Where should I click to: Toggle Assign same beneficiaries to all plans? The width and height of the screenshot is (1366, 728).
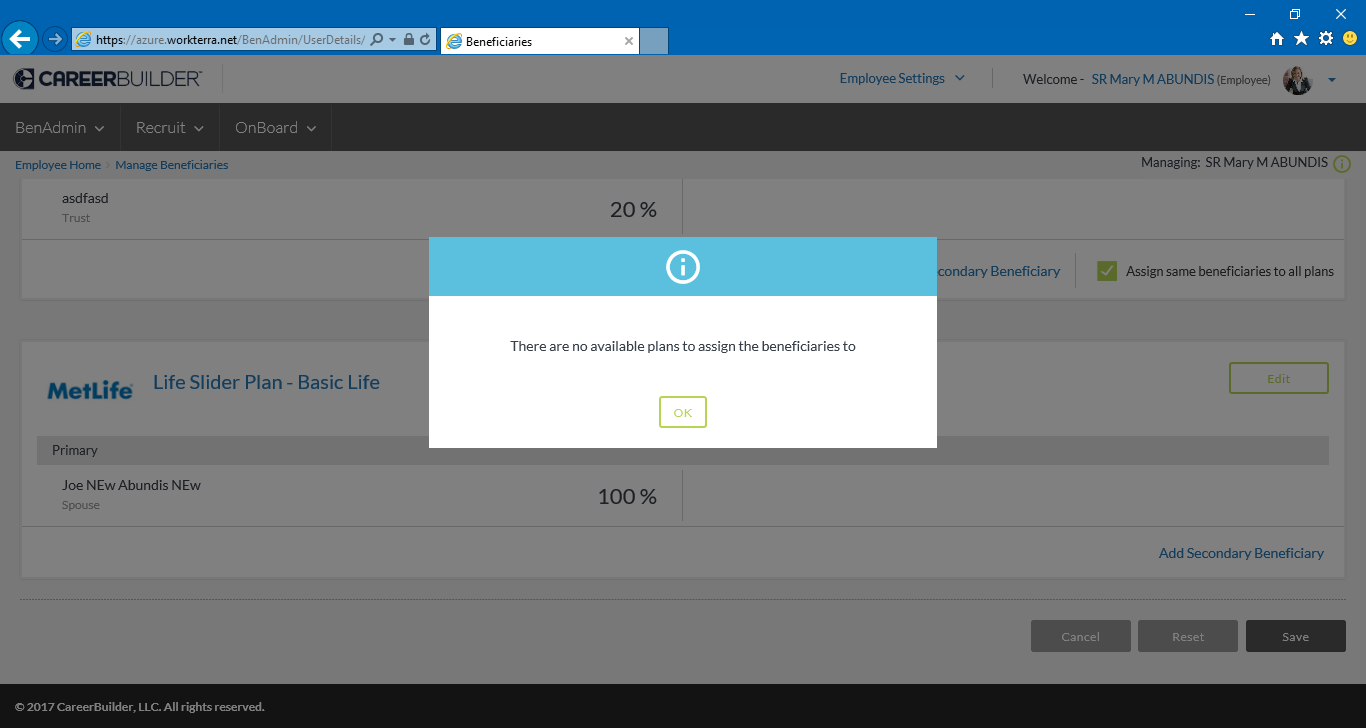click(x=1106, y=271)
